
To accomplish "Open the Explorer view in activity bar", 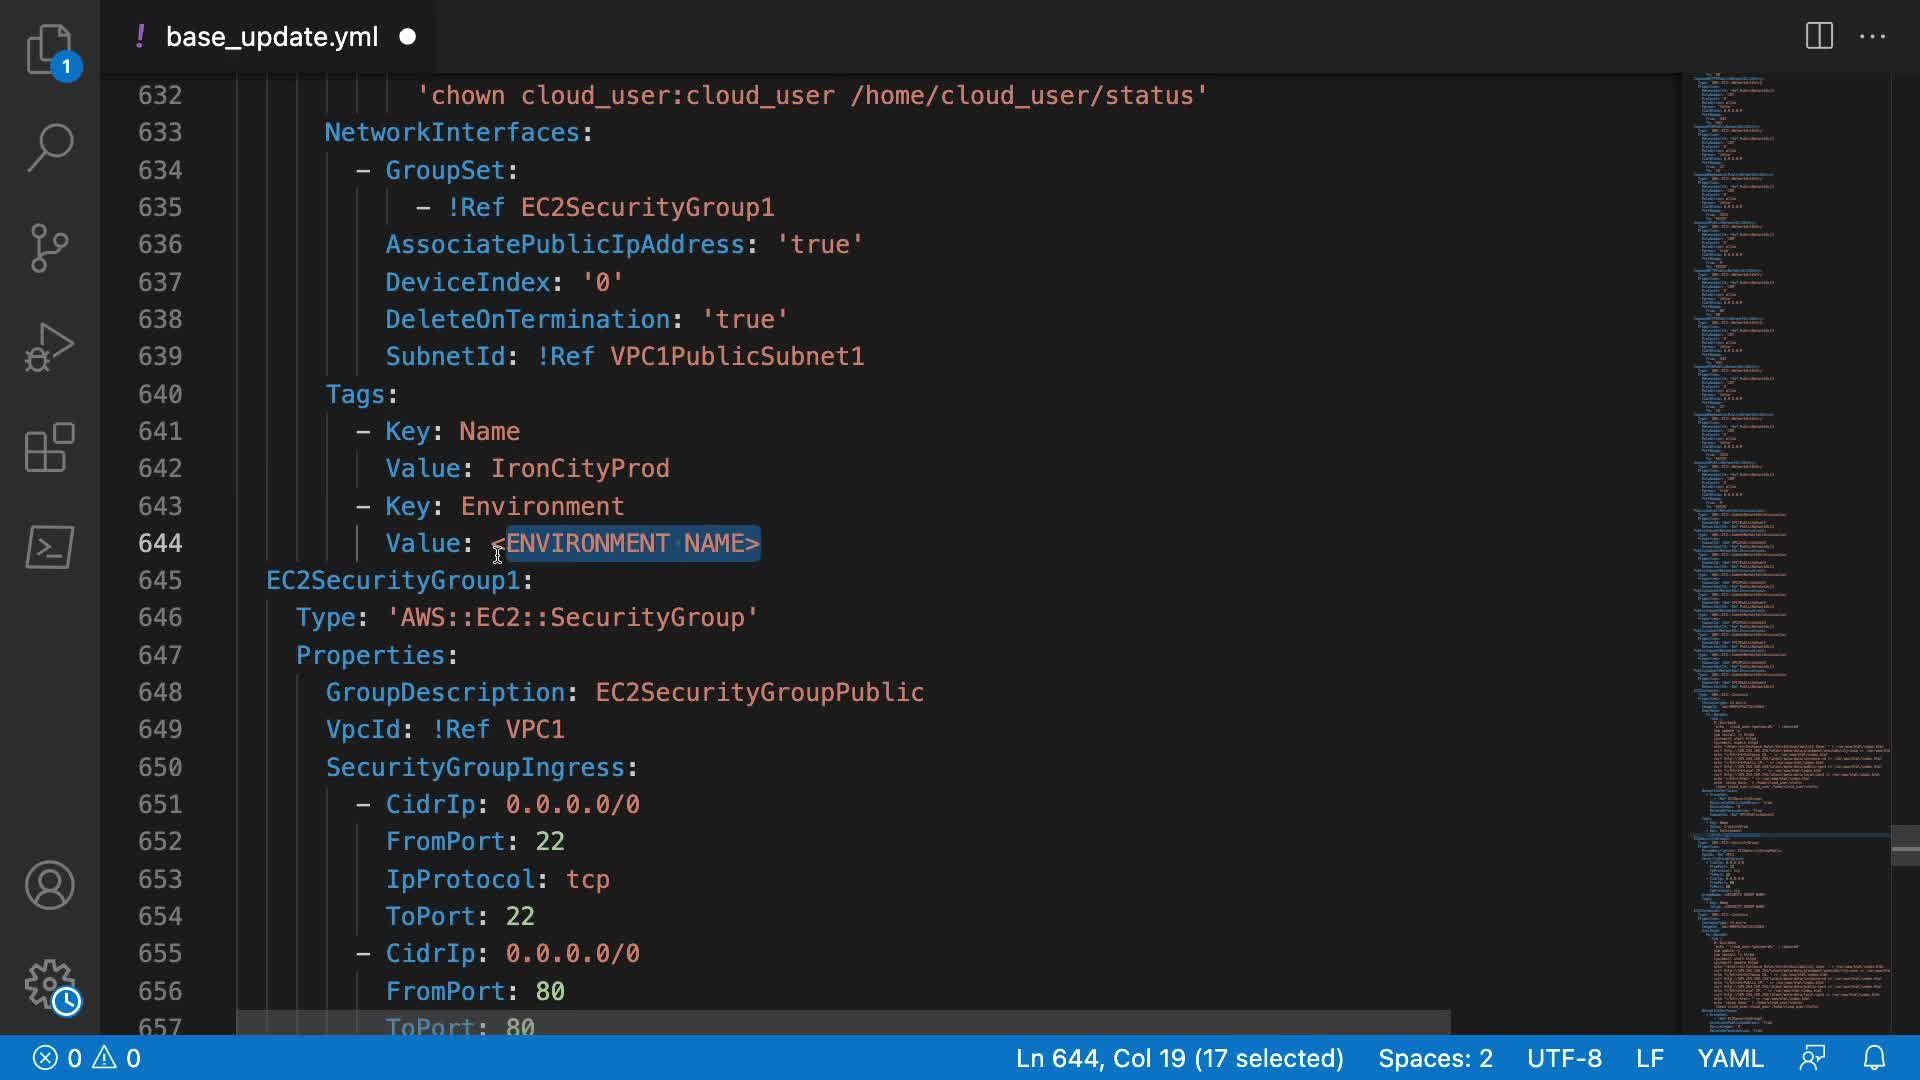I will (49, 48).
